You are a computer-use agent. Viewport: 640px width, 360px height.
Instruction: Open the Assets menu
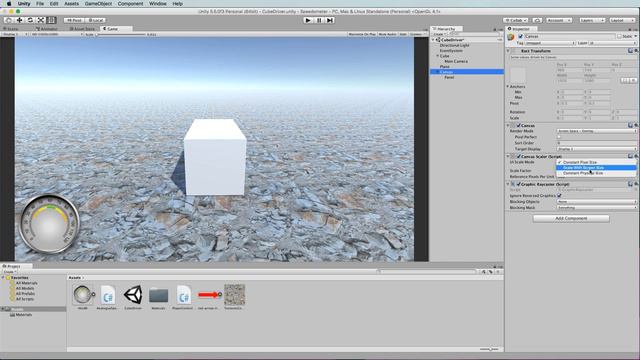tap(71, 4)
